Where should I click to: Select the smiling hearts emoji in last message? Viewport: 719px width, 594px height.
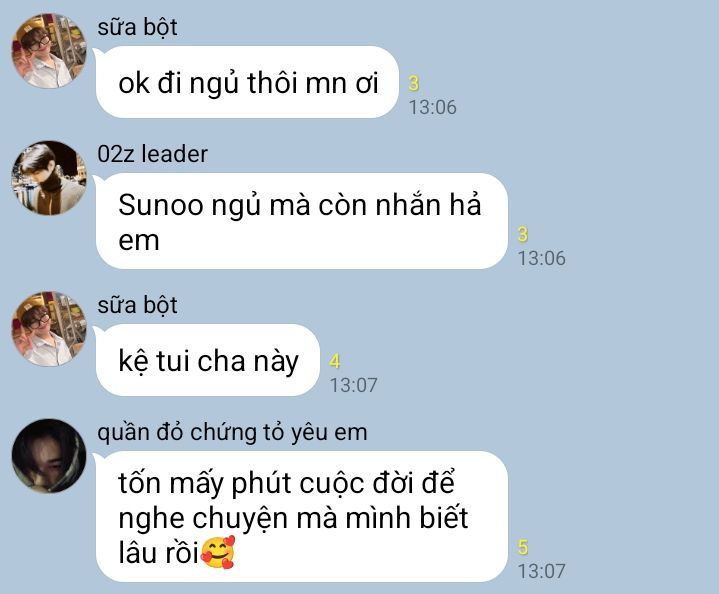[218, 552]
